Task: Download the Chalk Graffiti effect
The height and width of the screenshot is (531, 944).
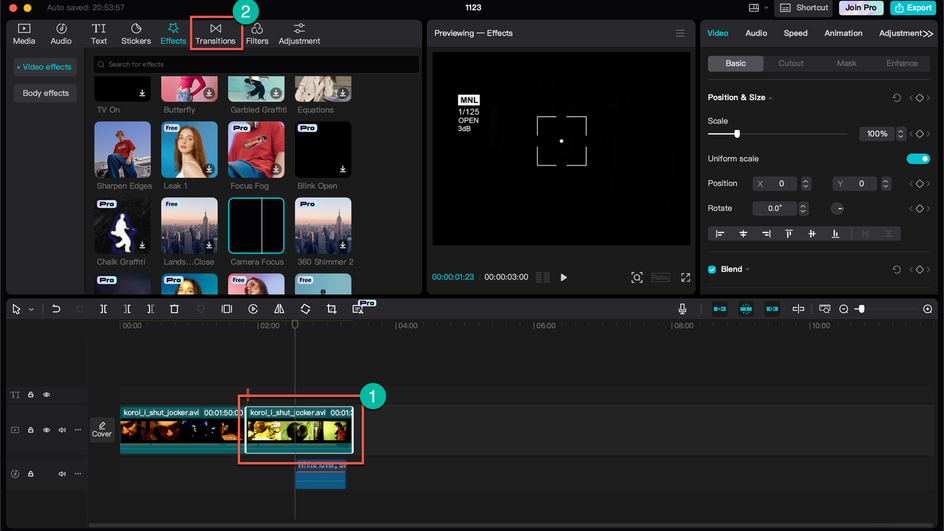Action: pos(142,245)
